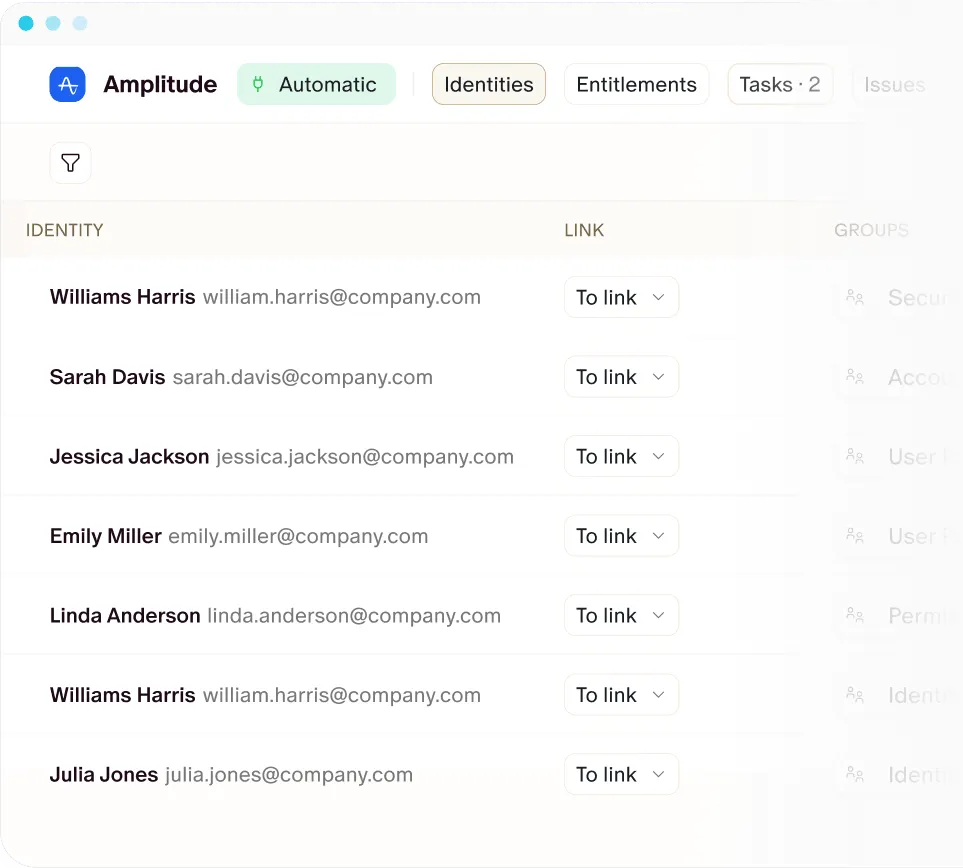Click the GROUPS column header
This screenshot has height=868, width=963.
[x=871, y=230]
